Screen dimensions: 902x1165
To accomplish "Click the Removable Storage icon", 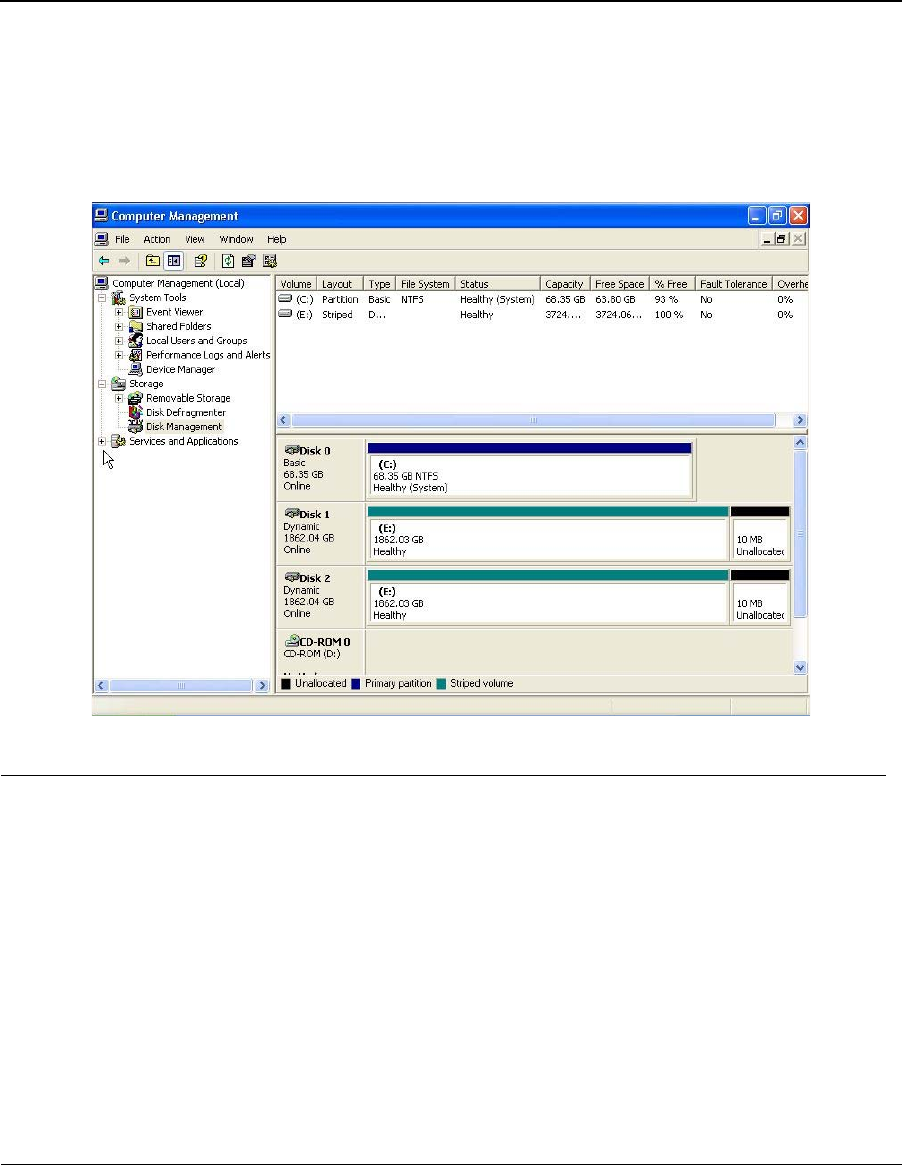I will click(x=135, y=398).
